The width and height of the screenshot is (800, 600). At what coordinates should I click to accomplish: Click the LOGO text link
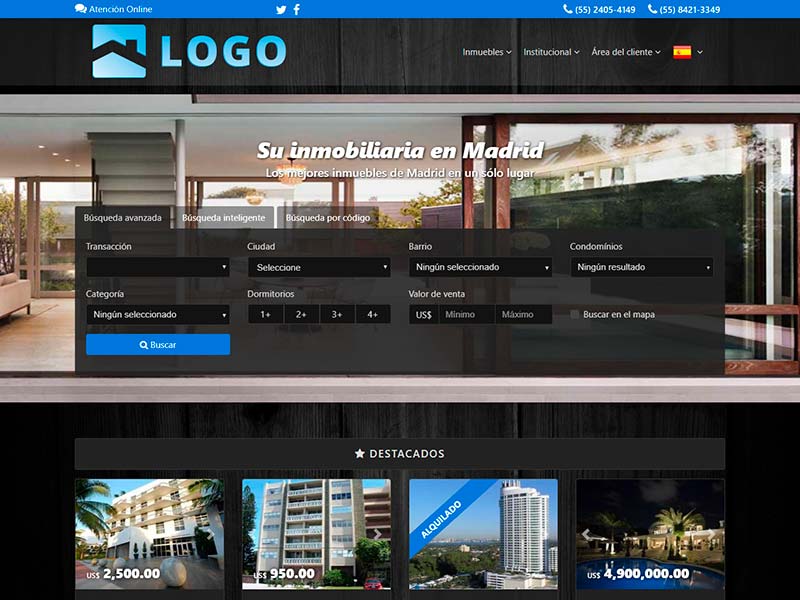(223, 52)
